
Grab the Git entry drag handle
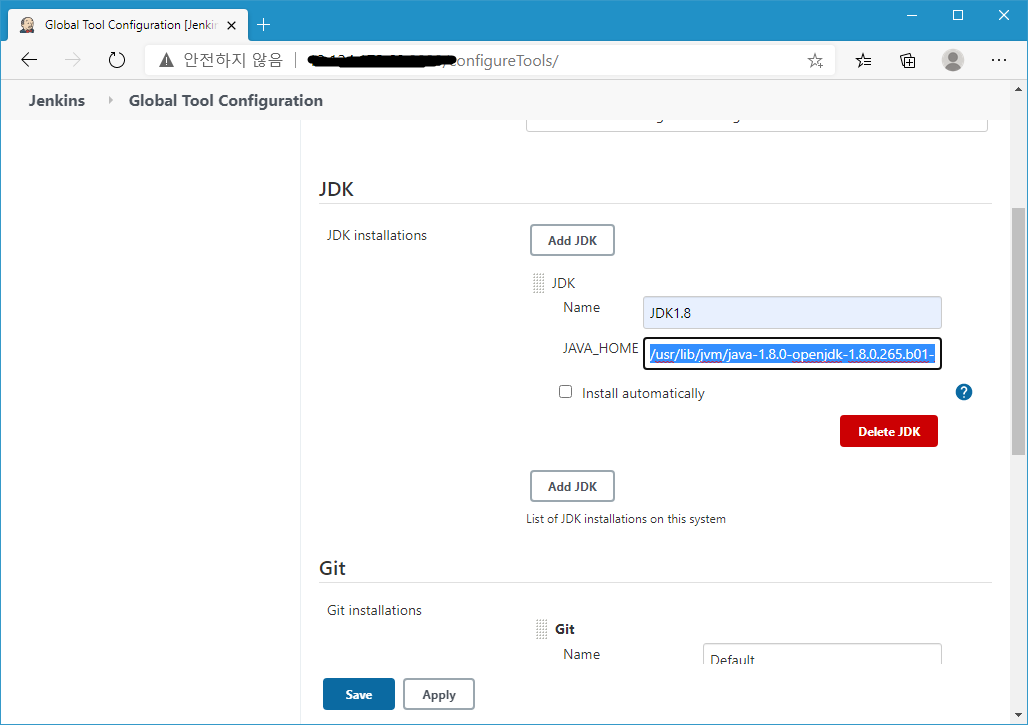pyautogui.click(x=541, y=629)
